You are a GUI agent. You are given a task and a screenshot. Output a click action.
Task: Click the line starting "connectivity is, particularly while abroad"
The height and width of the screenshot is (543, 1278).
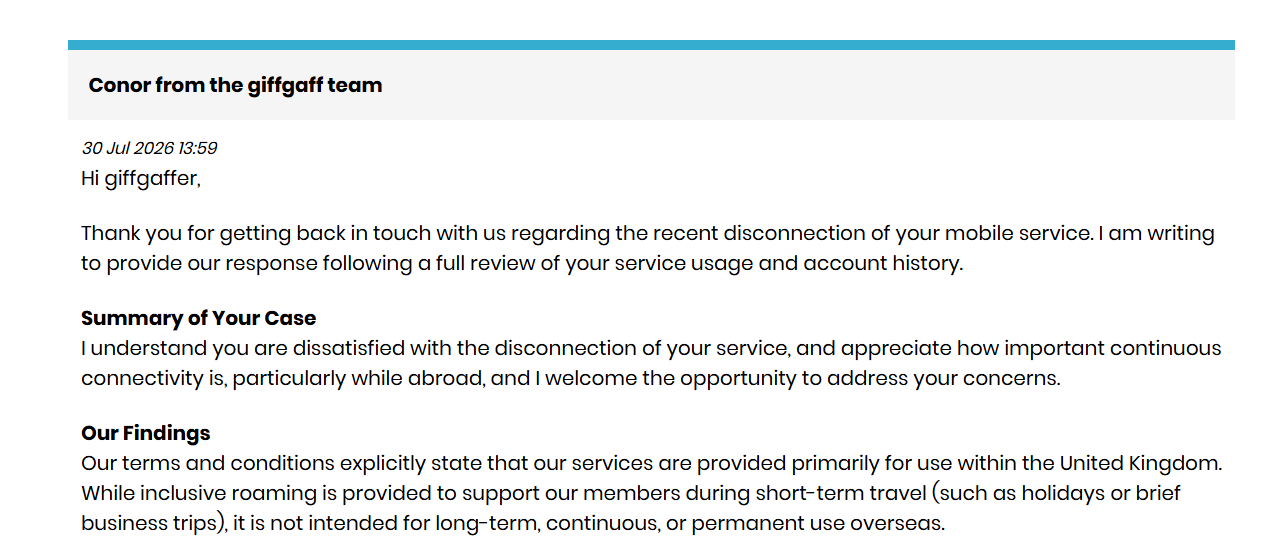[570, 379]
